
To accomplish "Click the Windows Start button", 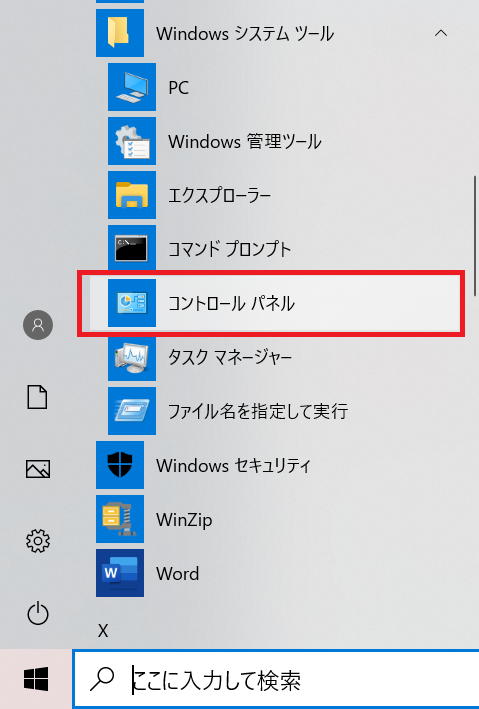I will (x=36, y=679).
